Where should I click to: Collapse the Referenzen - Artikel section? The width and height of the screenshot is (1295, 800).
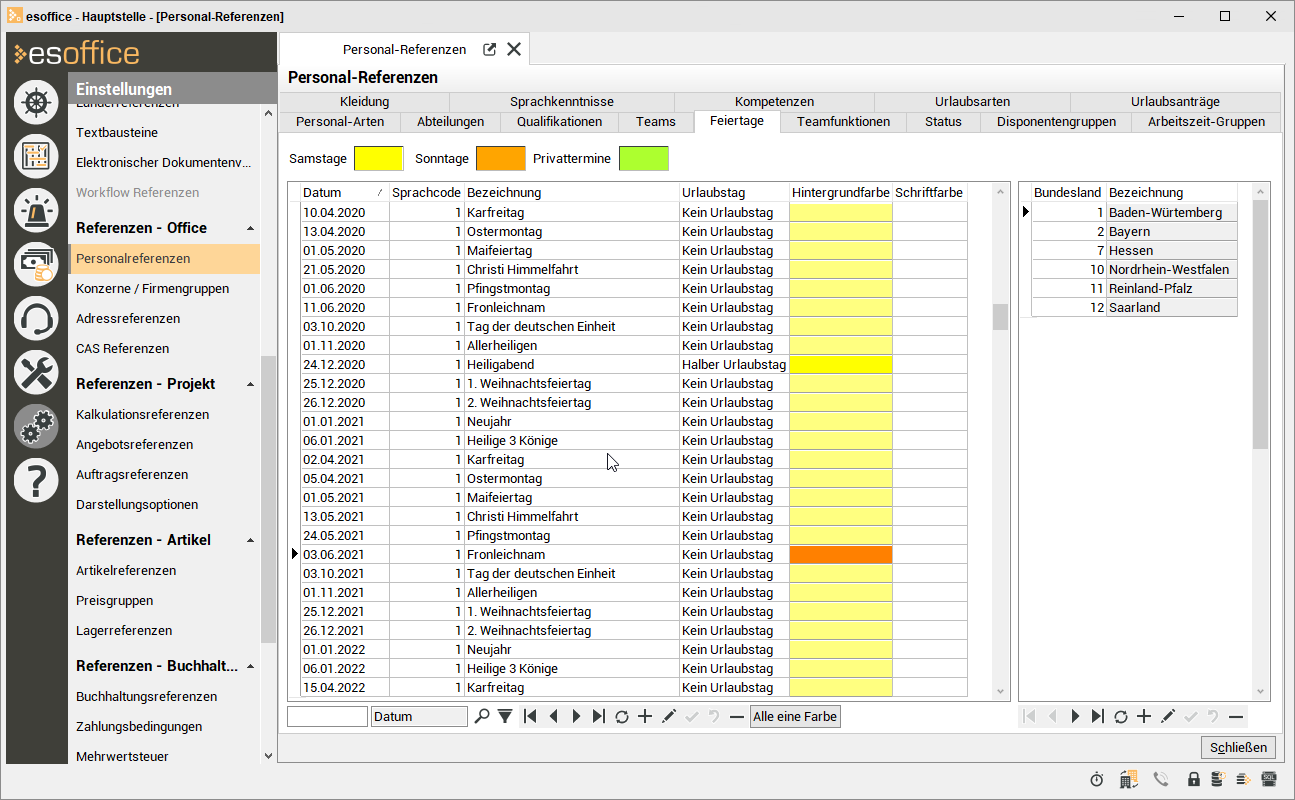tap(251, 541)
